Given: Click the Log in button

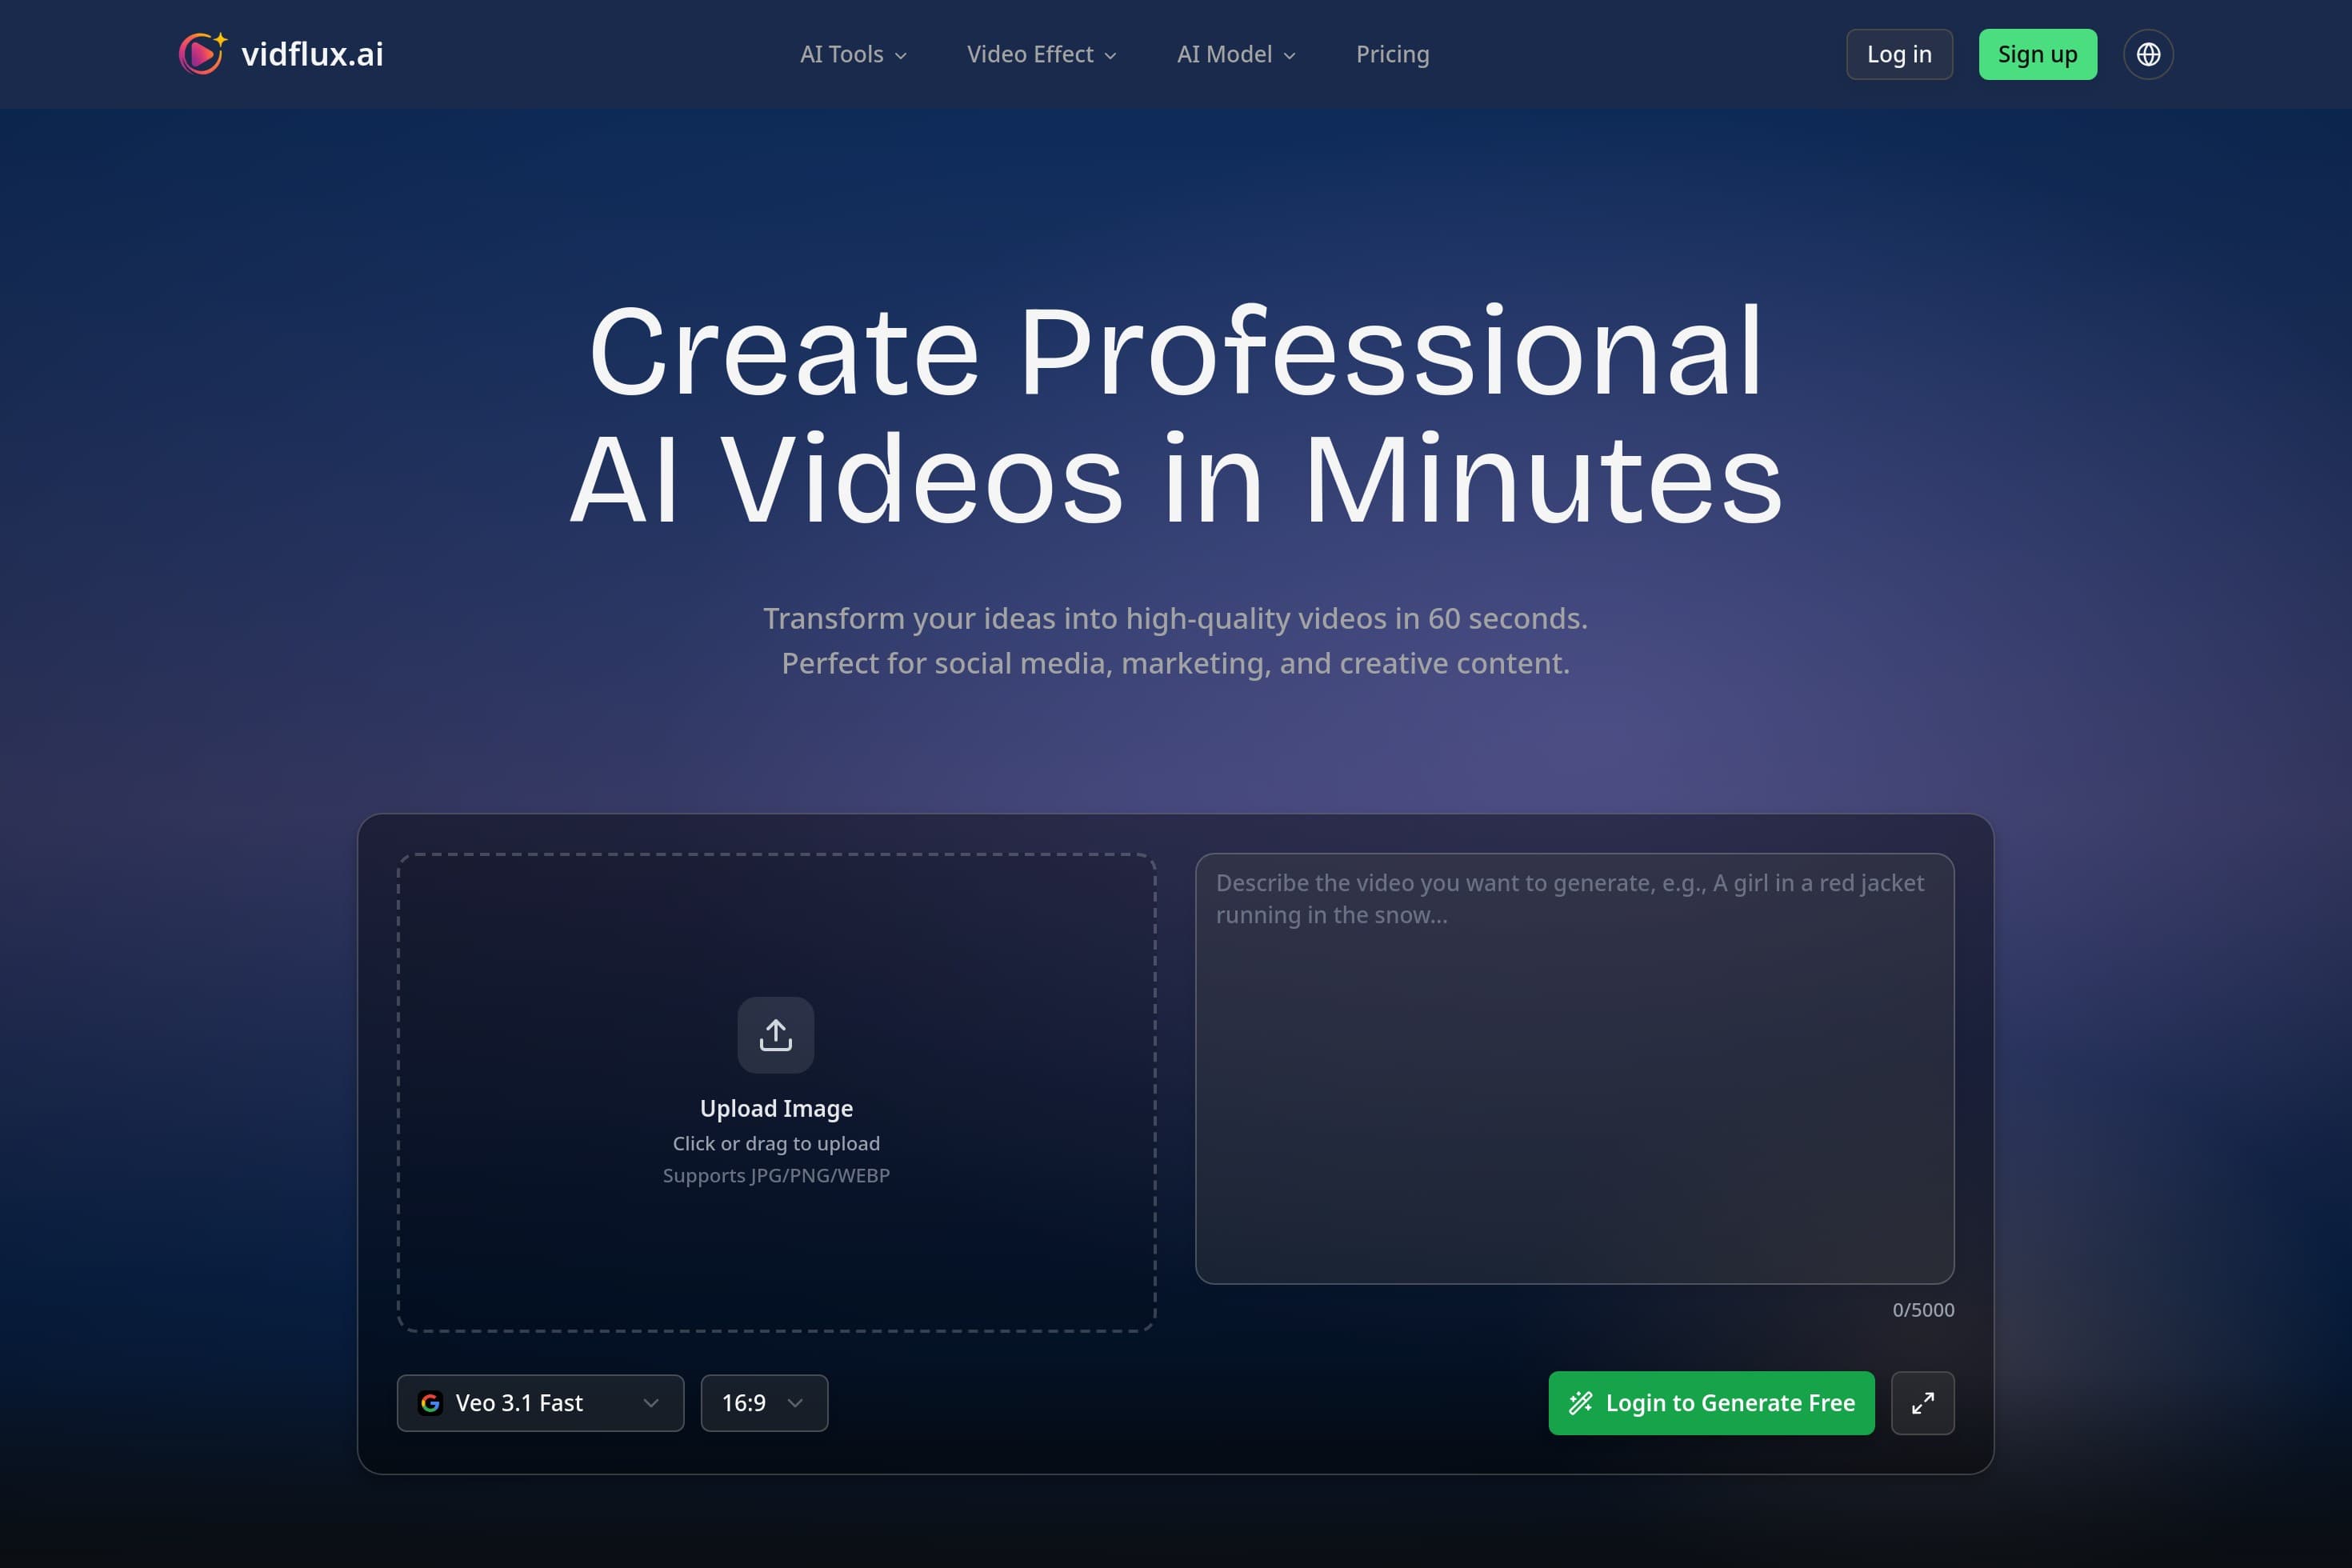Looking at the screenshot, I should coord(1898,54).
